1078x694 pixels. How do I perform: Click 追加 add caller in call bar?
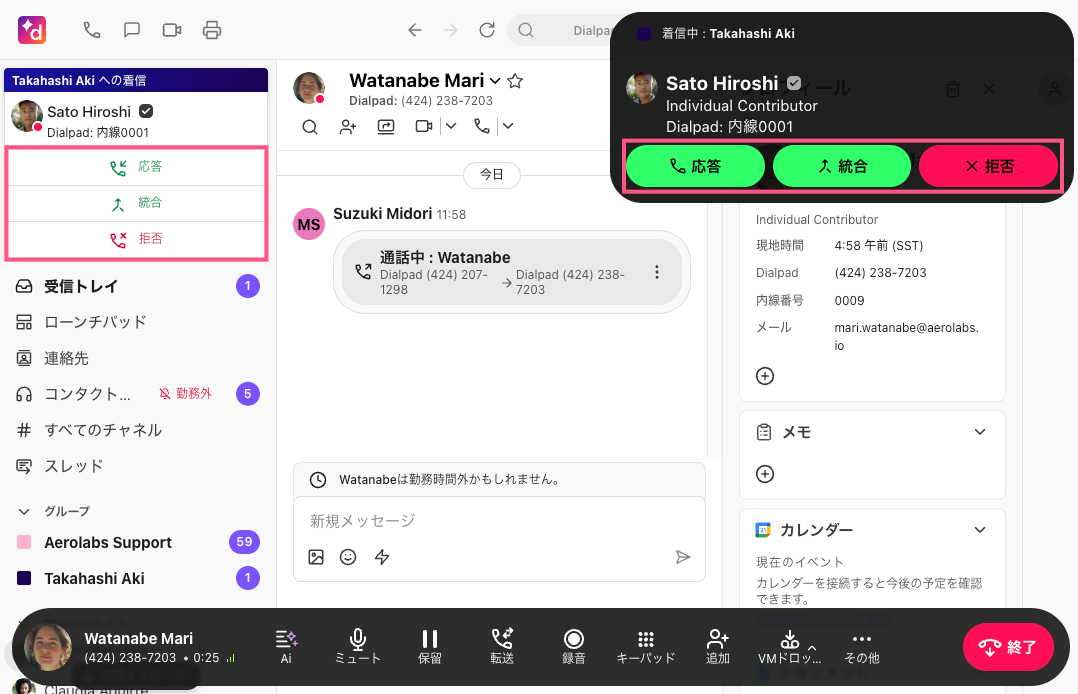(718, 647)
